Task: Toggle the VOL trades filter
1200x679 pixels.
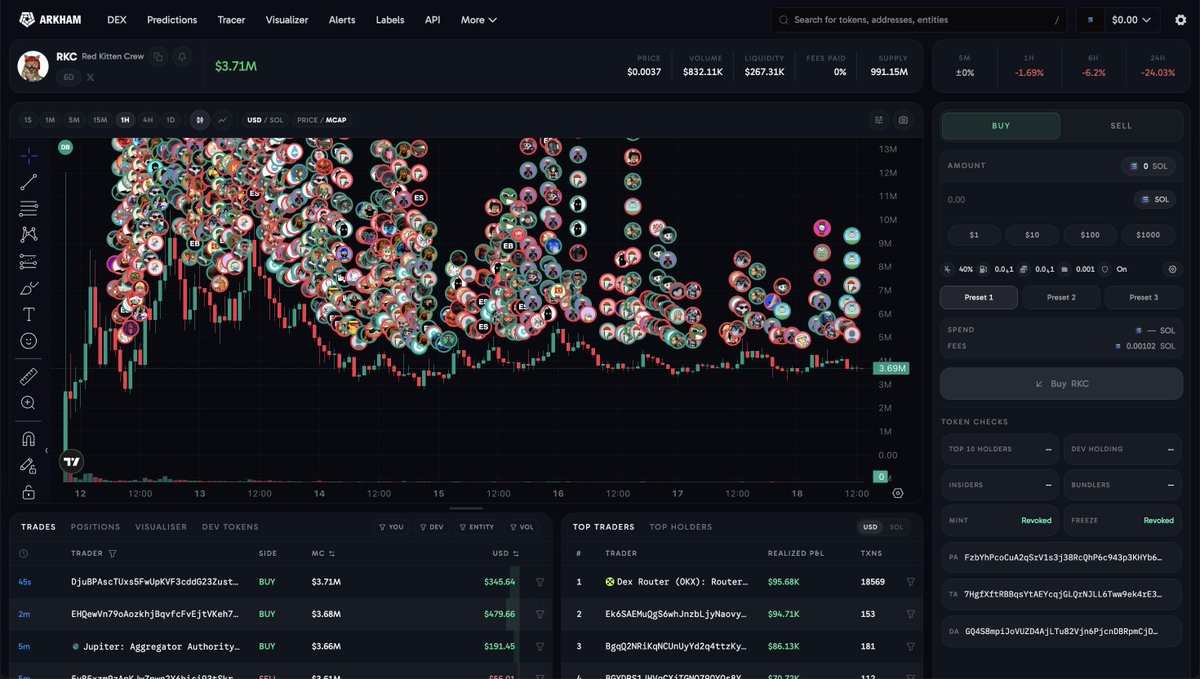Action: pyautogui.click(x=521, y=527)
